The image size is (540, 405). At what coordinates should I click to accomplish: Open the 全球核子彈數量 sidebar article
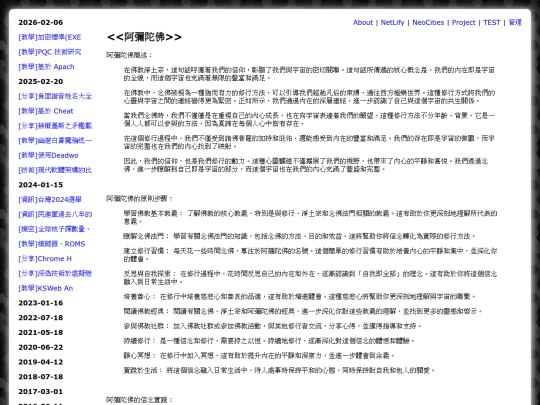pos(54,229)
